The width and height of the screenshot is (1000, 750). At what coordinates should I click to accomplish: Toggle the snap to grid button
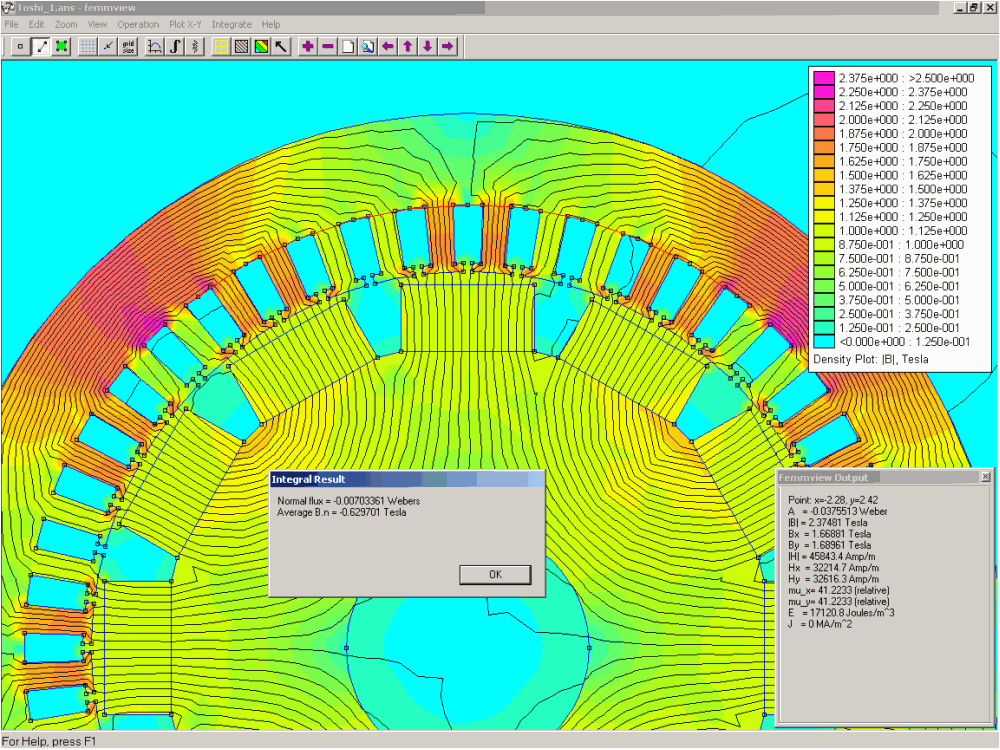(108, 46)
